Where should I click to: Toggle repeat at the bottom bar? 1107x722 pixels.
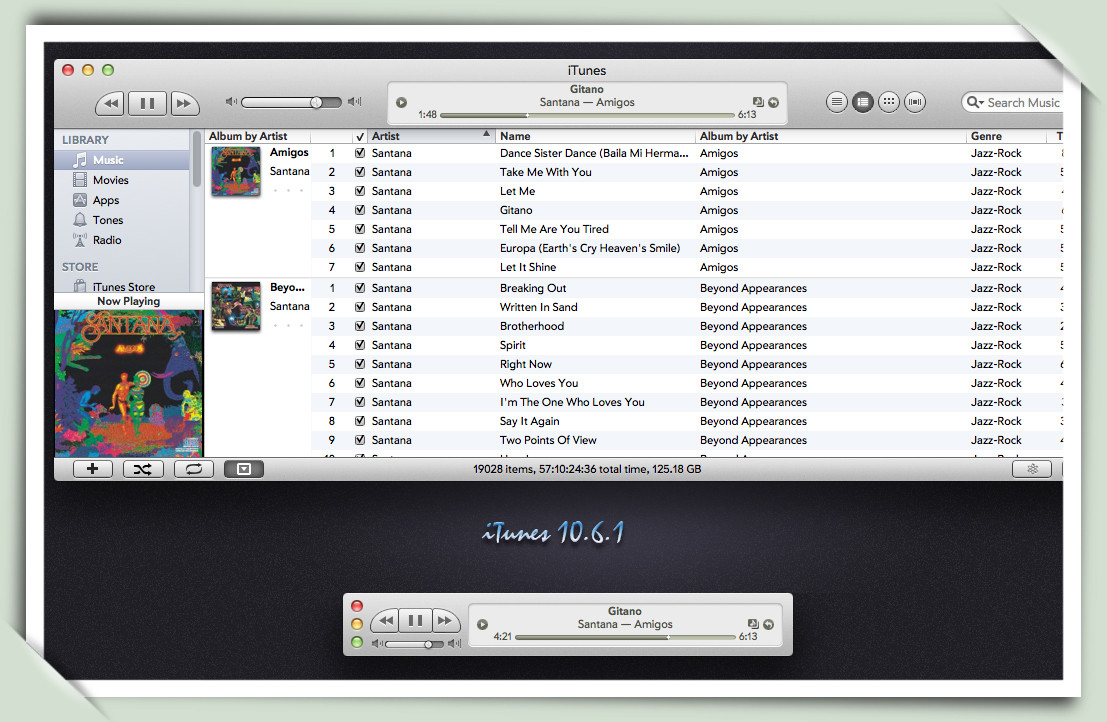click(x=194, y=469)
